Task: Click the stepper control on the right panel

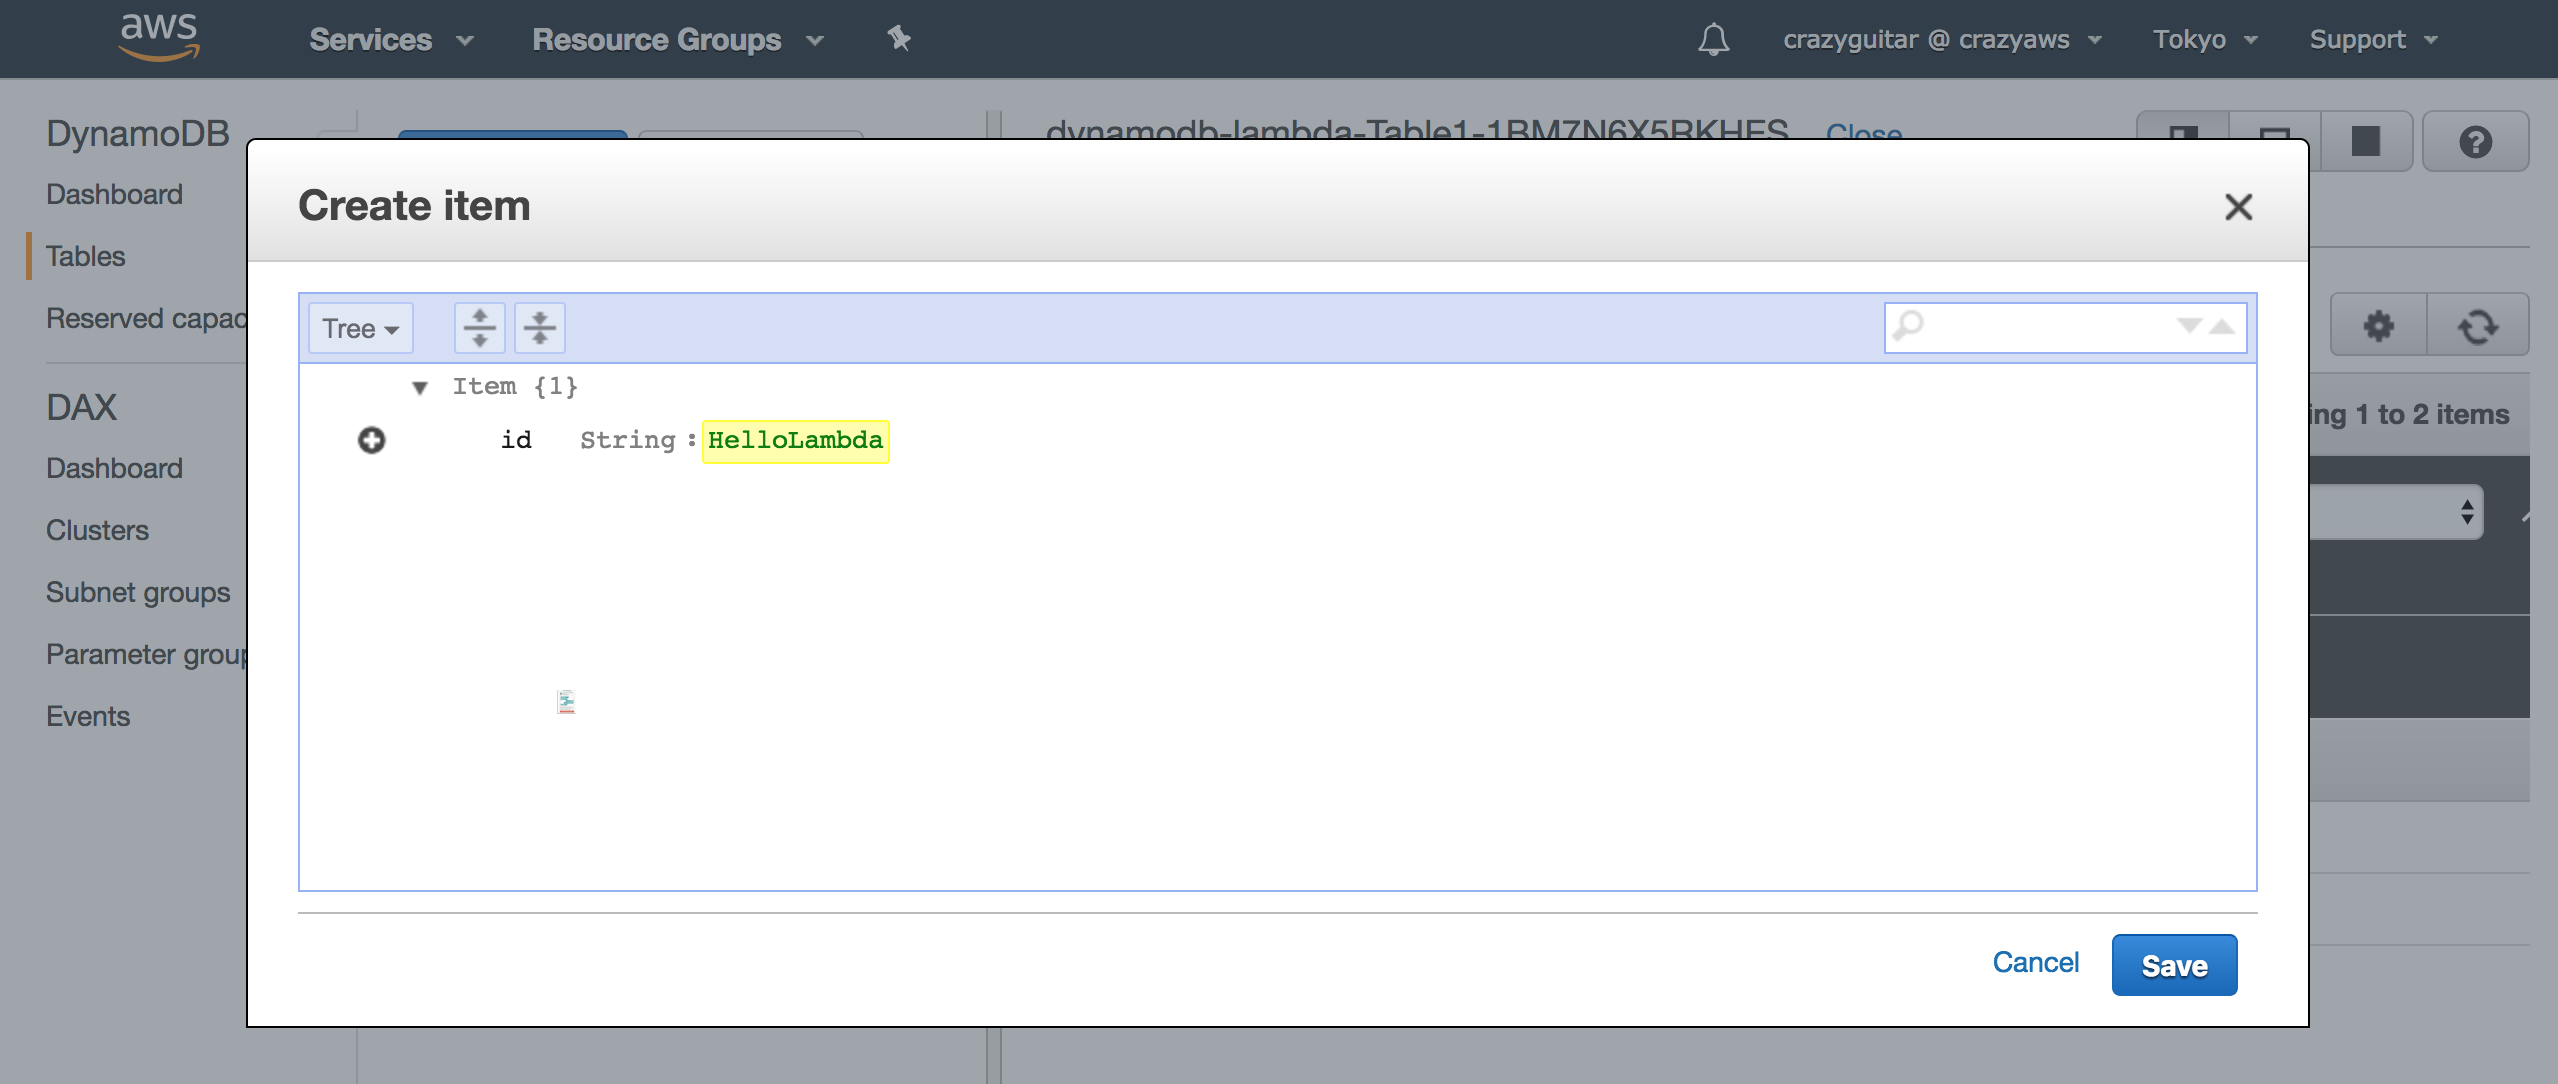Action: pyautogui.click(x=2467, y=511)
